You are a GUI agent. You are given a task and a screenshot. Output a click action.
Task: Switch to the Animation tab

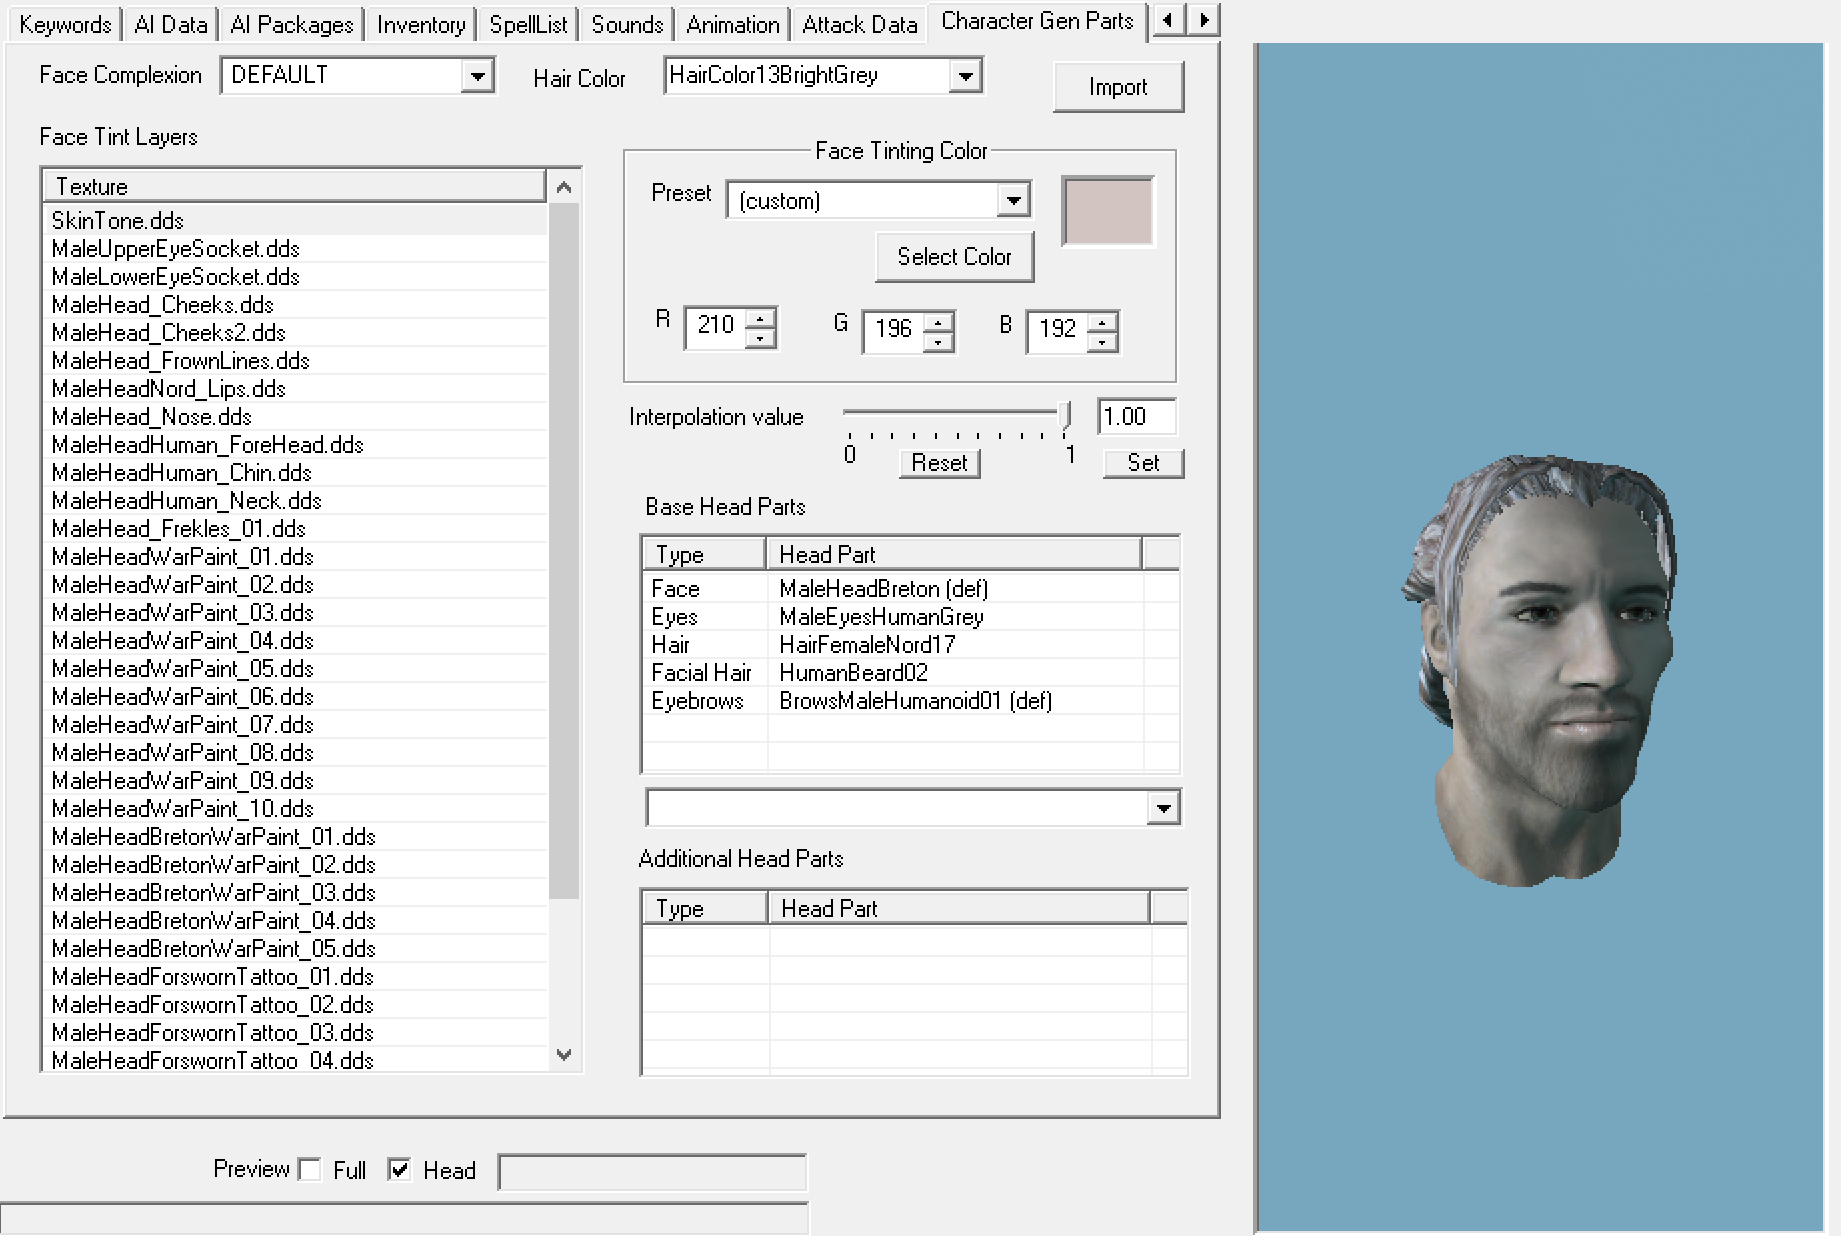(x=732, y=24)
